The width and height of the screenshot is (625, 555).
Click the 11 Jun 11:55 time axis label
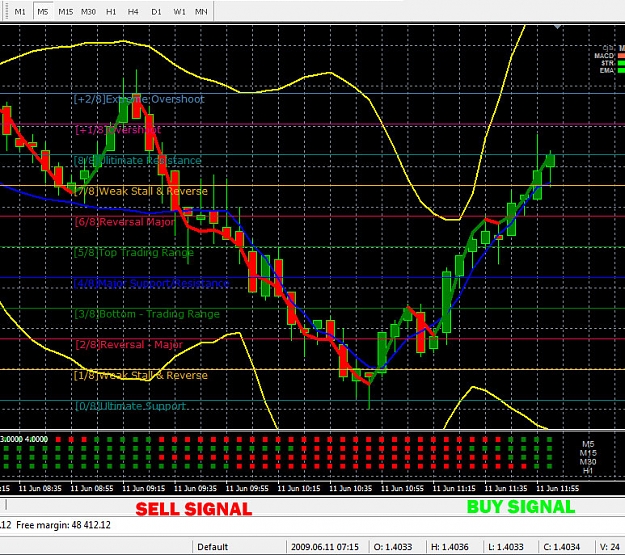pos(558,488)
